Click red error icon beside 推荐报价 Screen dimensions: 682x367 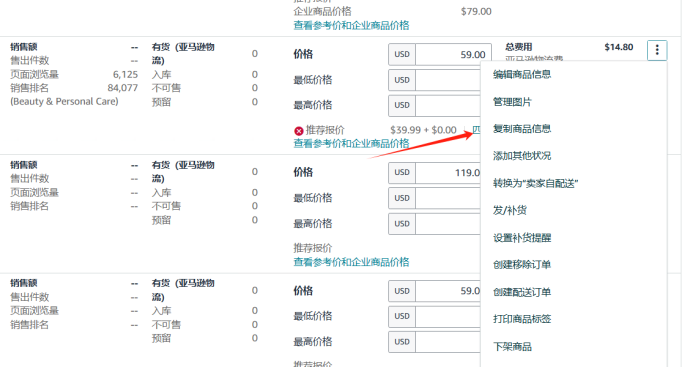pyautogui.click(x=298, y=130)
